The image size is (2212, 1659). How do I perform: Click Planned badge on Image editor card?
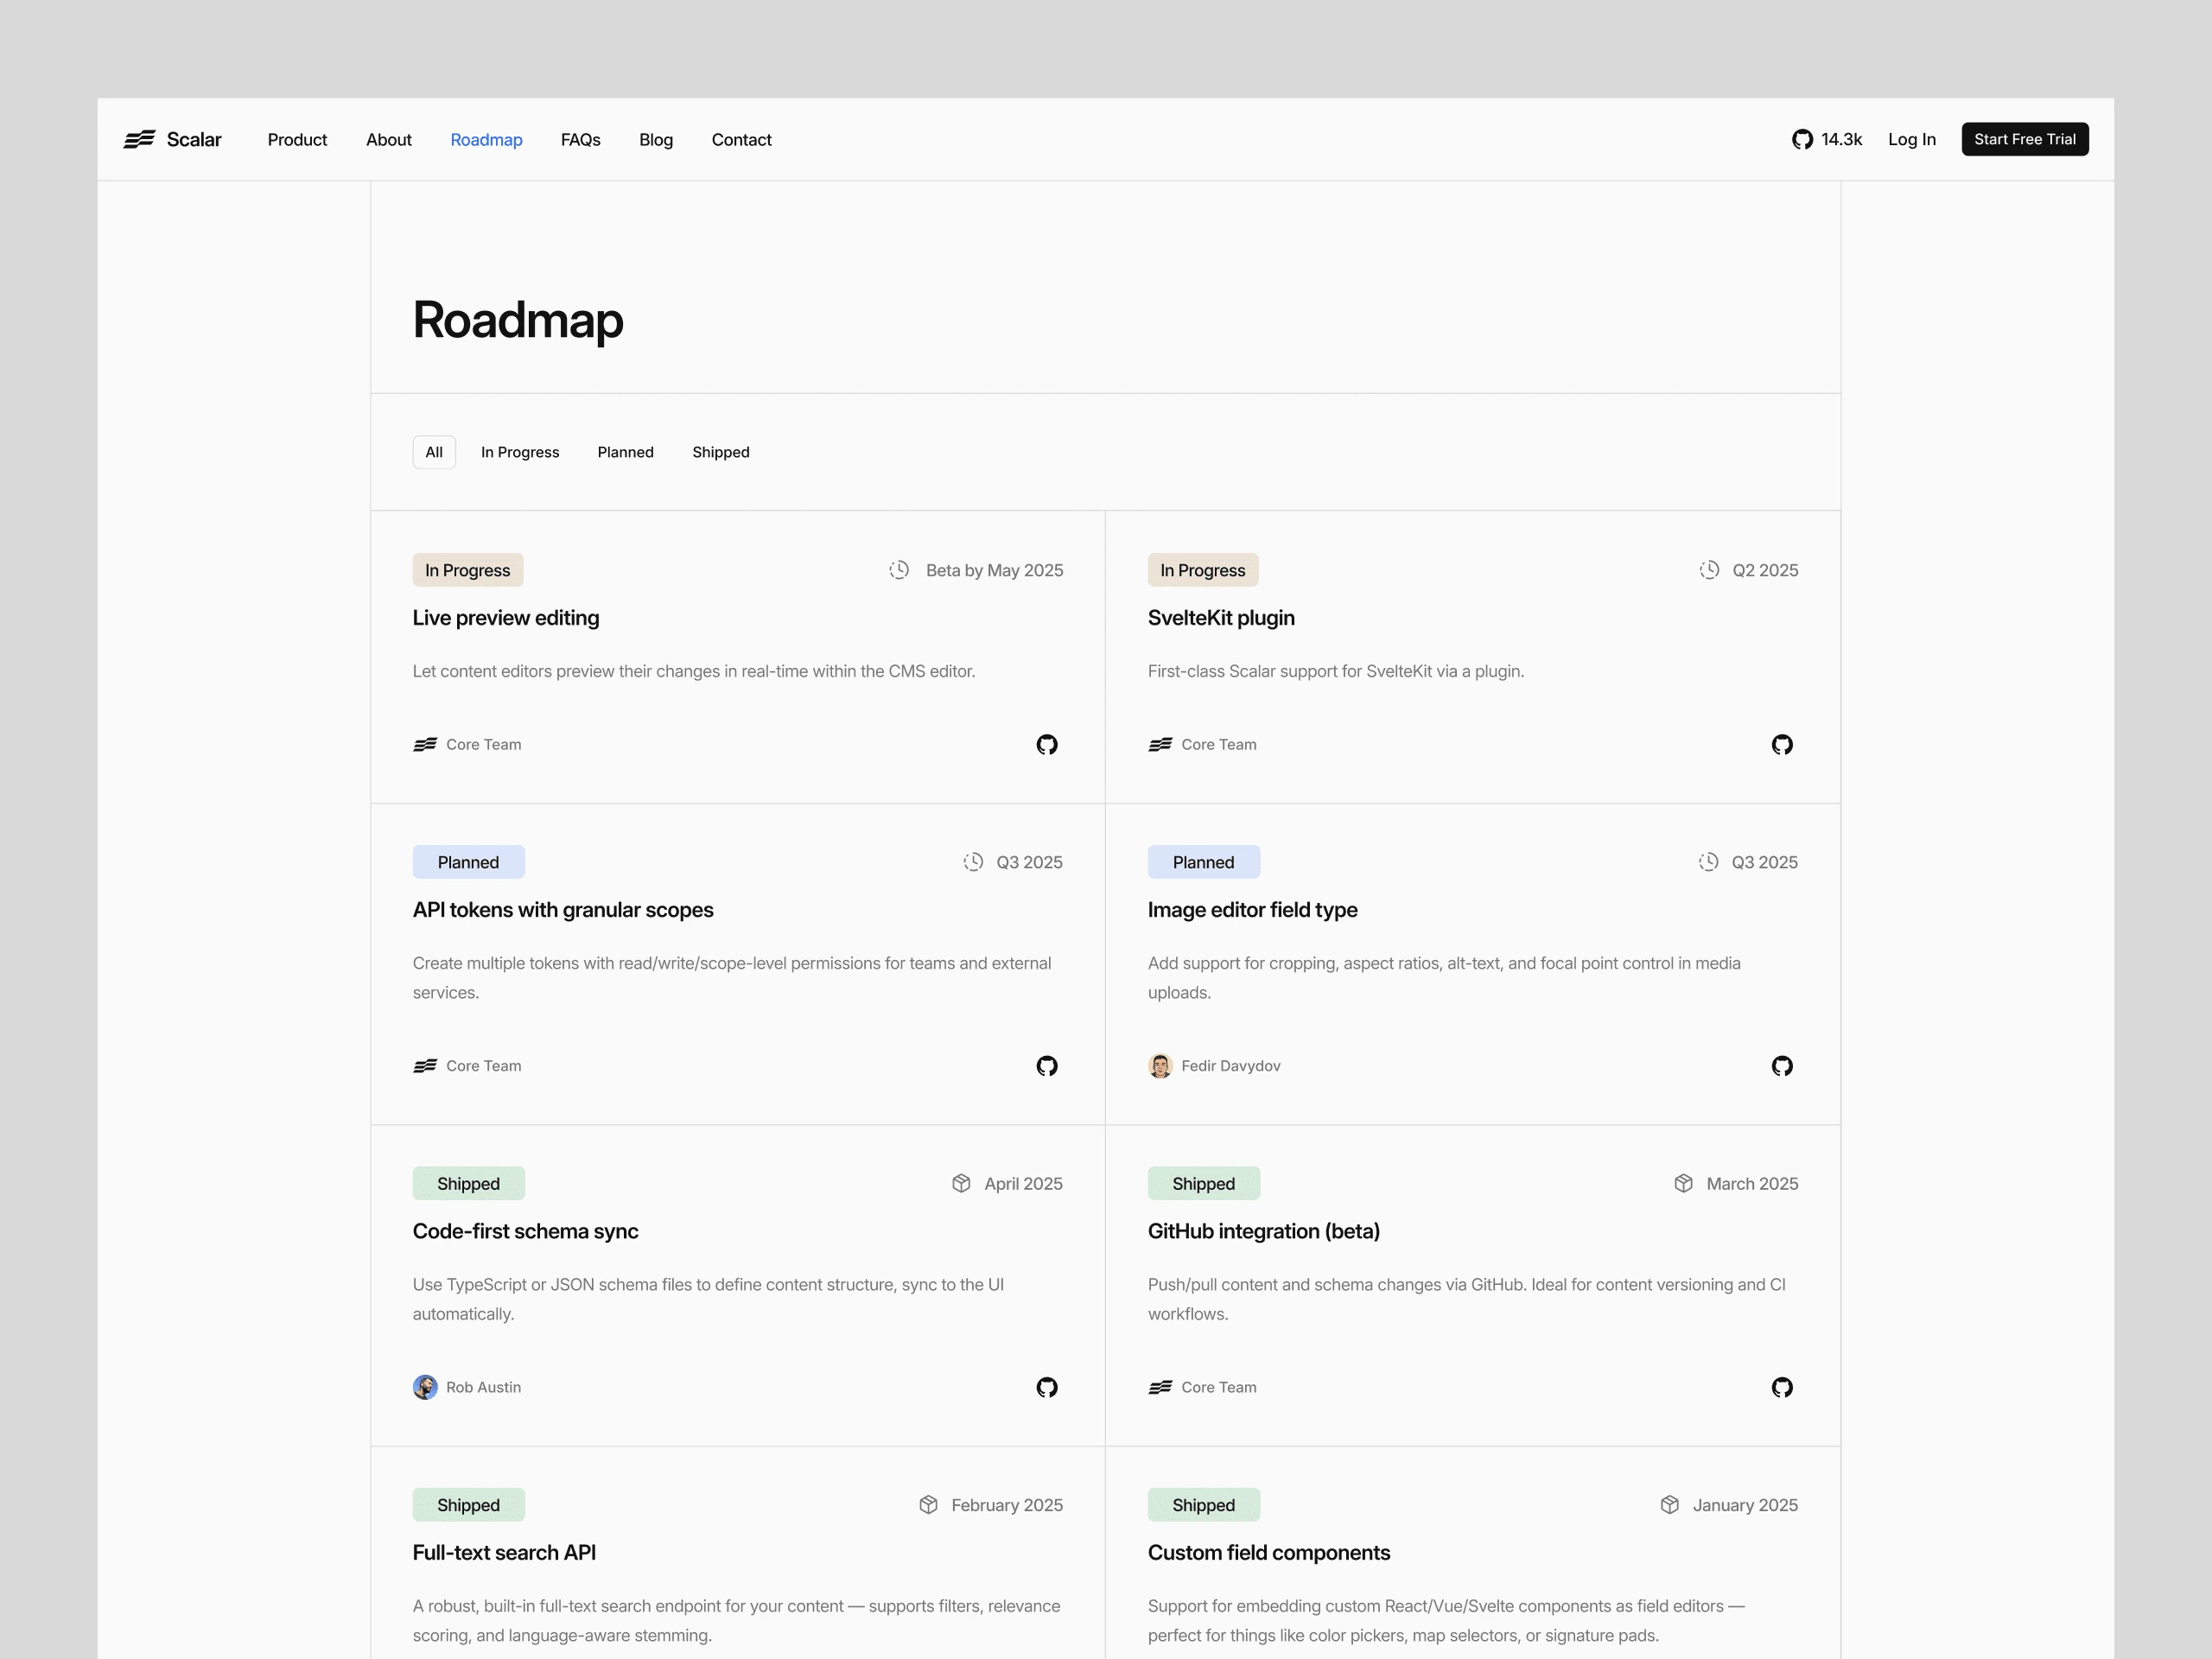(1203, 862)
